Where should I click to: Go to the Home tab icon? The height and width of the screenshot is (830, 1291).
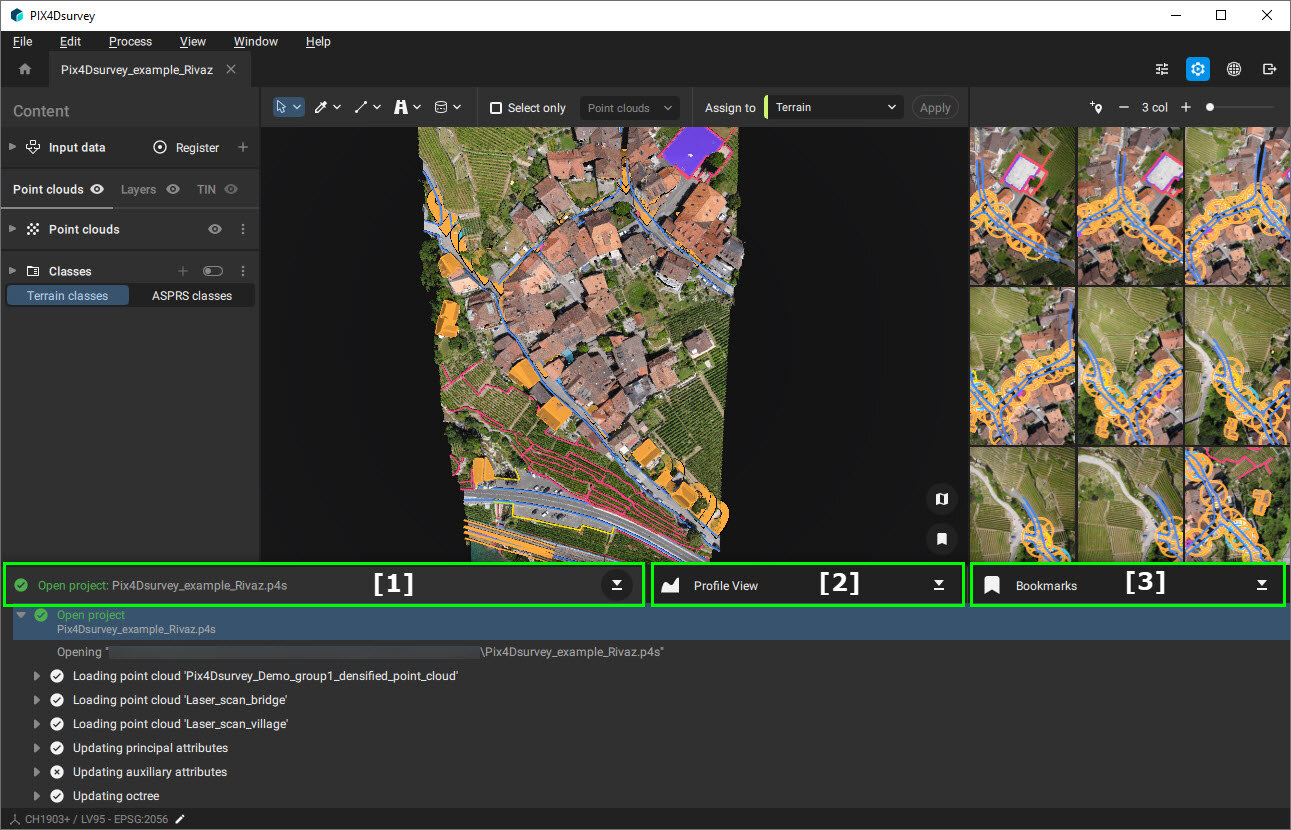click(25, 69)
